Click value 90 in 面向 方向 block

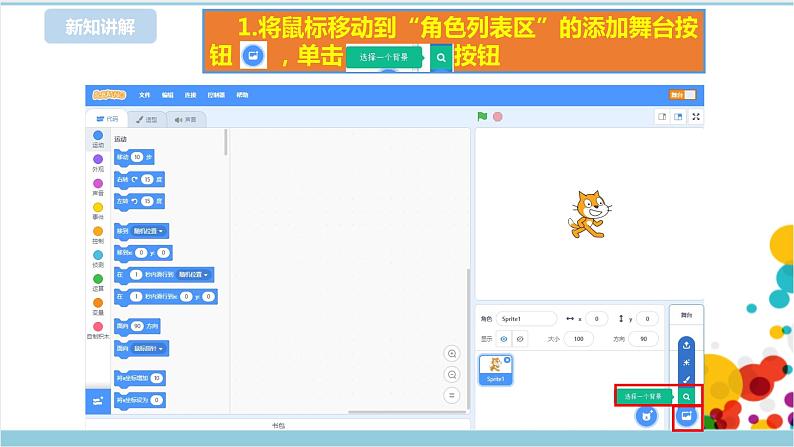pyautogui.click(x=137, y=326)
